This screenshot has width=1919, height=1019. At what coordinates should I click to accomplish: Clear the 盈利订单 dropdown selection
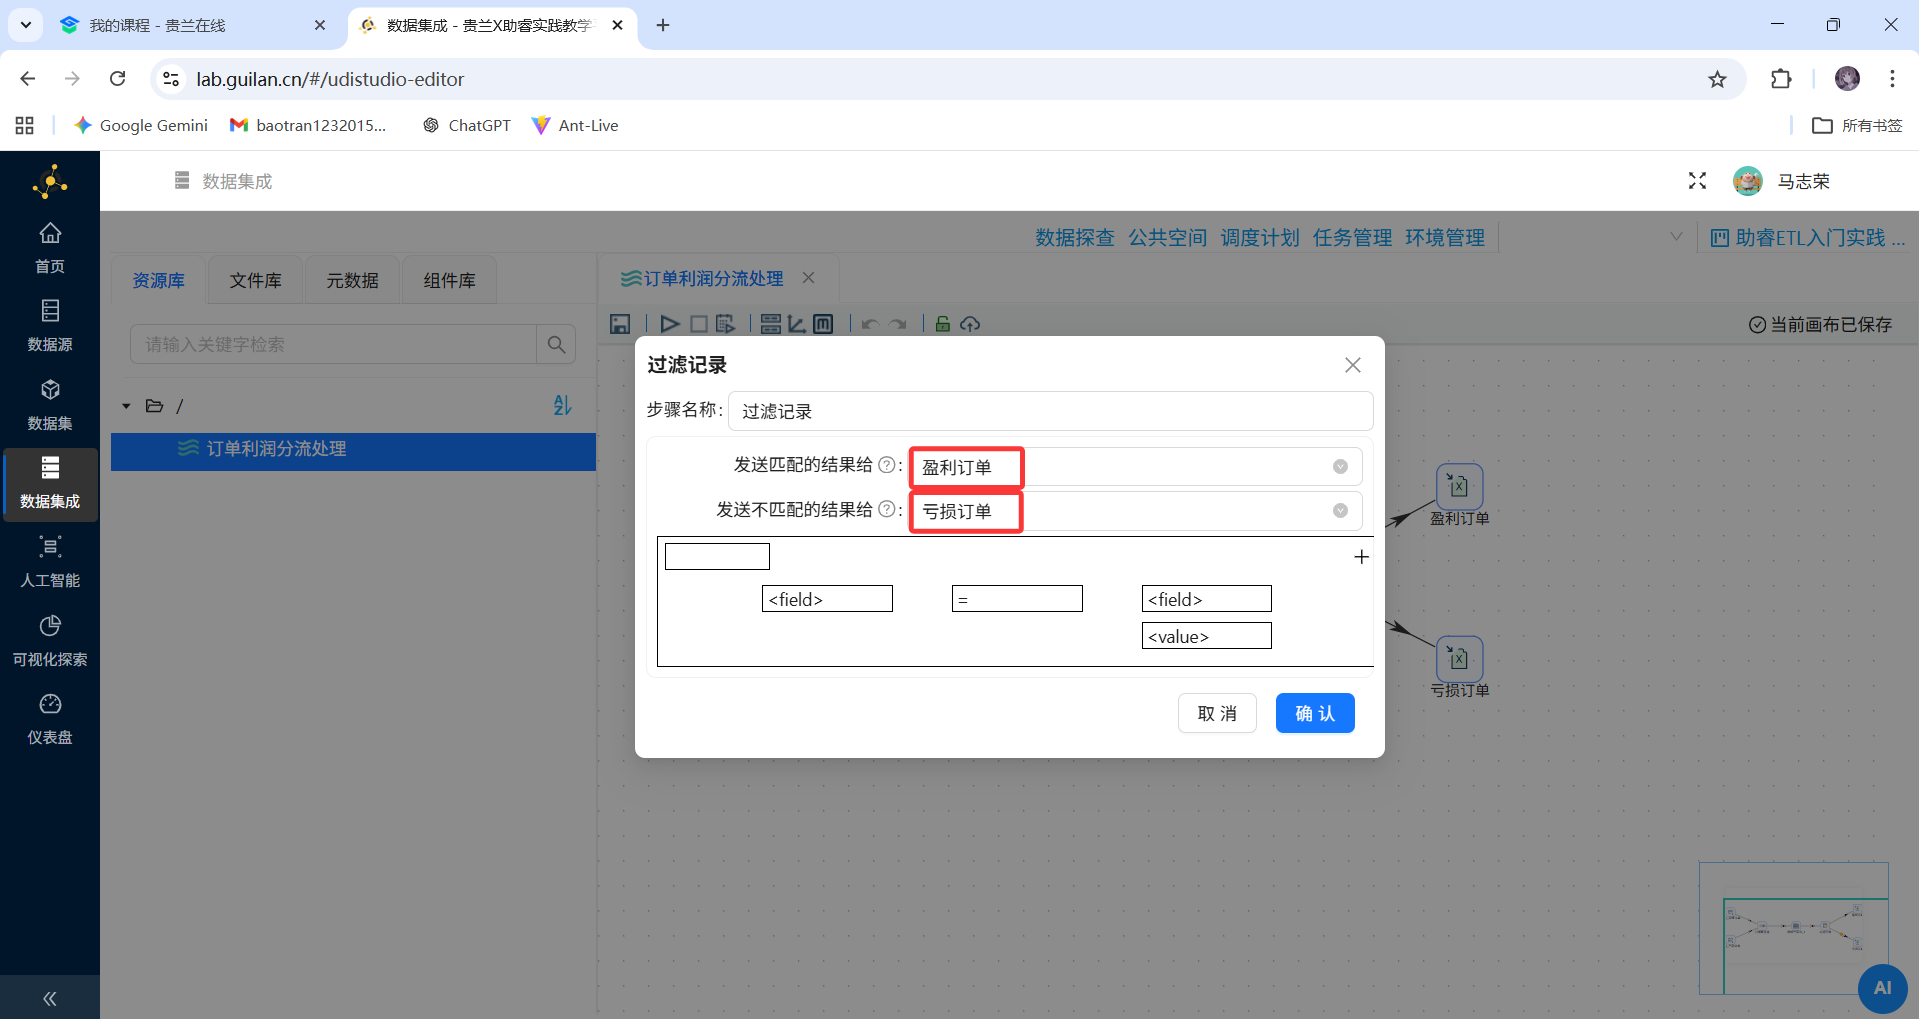(1340, 467)
